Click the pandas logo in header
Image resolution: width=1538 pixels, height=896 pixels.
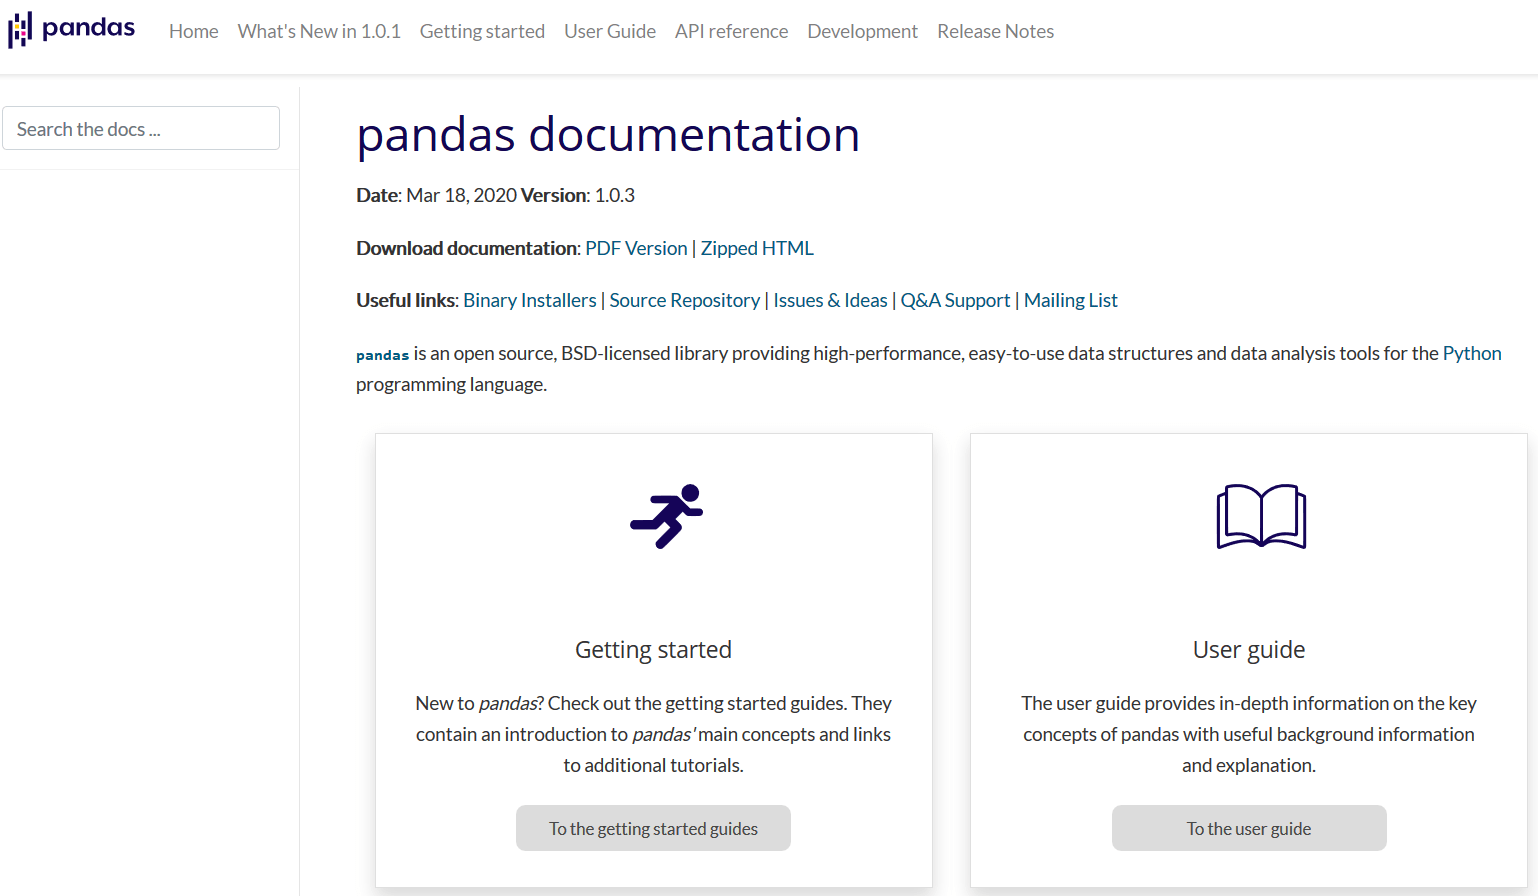pos(71,29)
